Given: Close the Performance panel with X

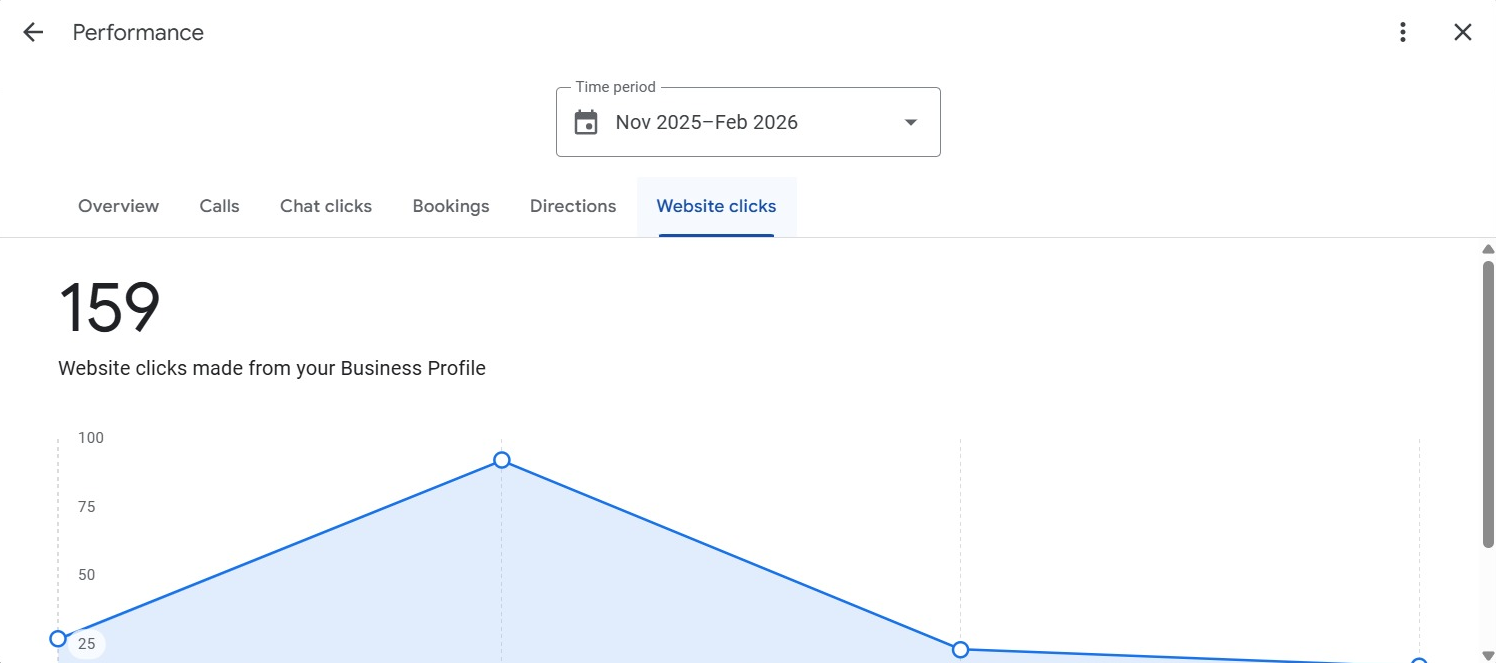Looking at the screenshot, I should pos(1462,32).
